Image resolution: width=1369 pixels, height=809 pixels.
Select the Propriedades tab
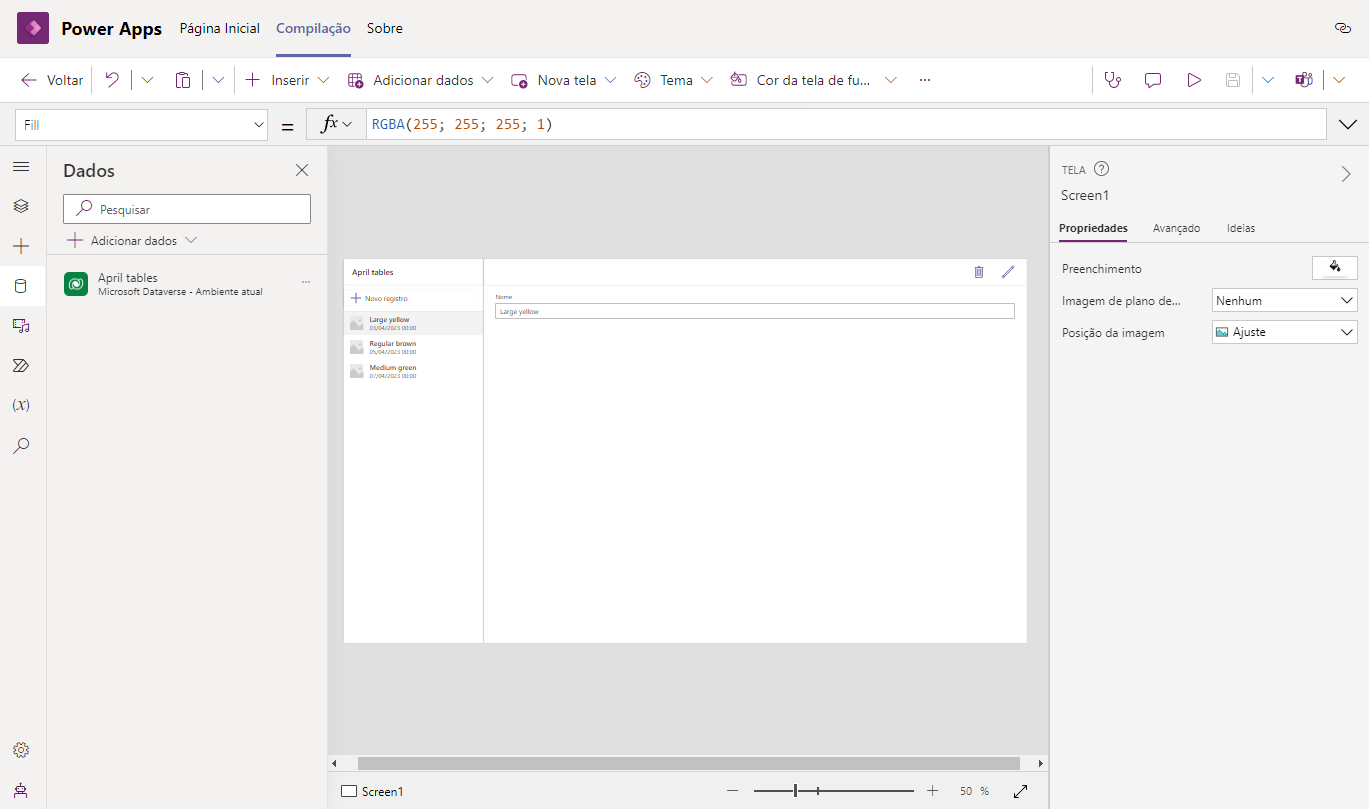(1093, 228)
